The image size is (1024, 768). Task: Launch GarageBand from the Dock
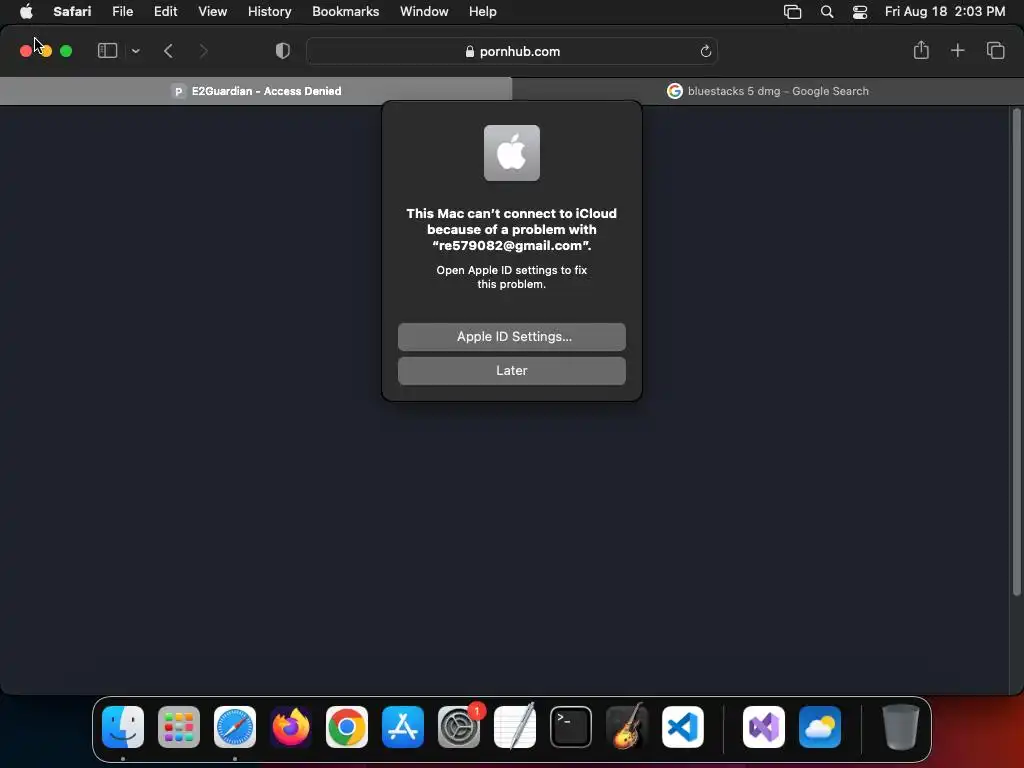click(x=627, y=726)
